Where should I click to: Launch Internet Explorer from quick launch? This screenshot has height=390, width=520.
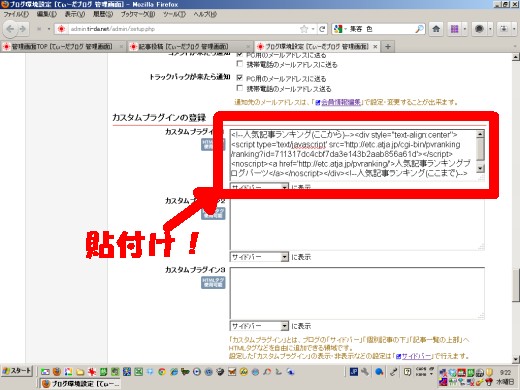click(x=173, y=372)
